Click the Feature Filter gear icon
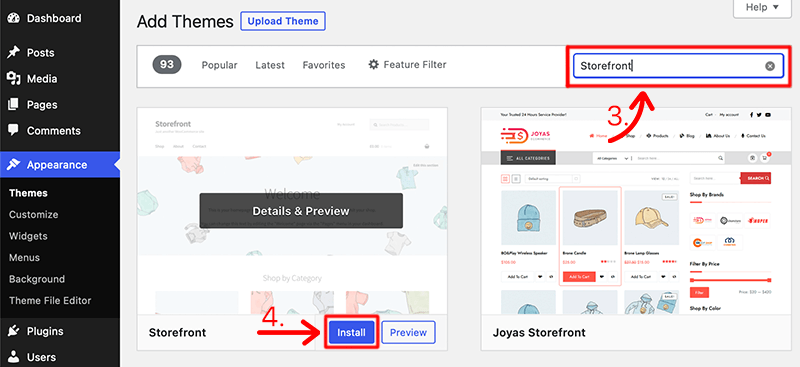 click(373, 64)
